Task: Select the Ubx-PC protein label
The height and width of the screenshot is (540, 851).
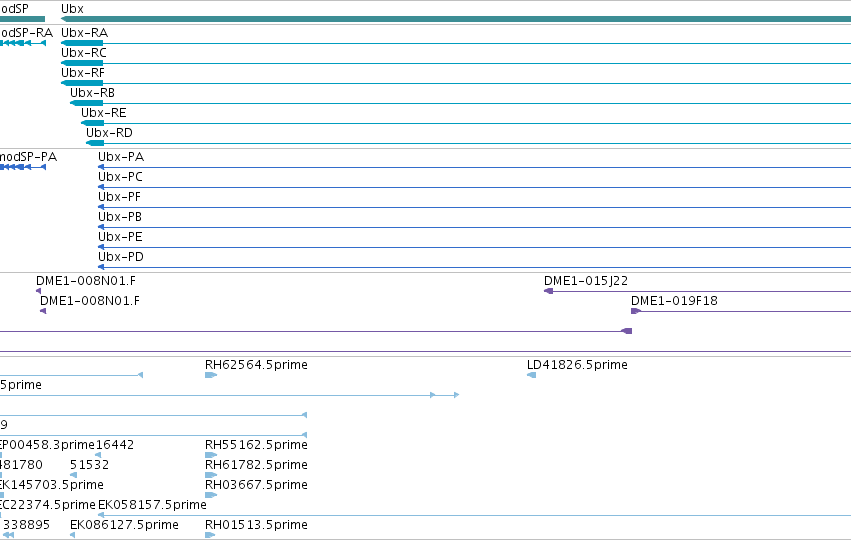Action: (120, 177)
